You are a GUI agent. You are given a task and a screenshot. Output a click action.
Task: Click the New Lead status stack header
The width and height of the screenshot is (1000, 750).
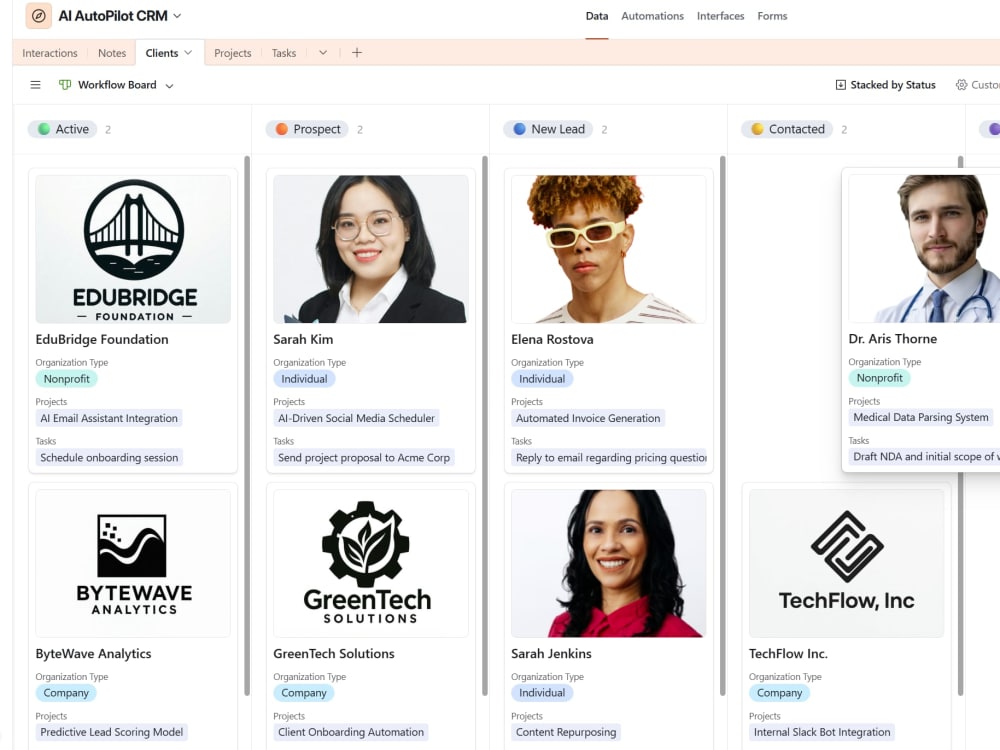pyautogui.click(x=548, y=129)
